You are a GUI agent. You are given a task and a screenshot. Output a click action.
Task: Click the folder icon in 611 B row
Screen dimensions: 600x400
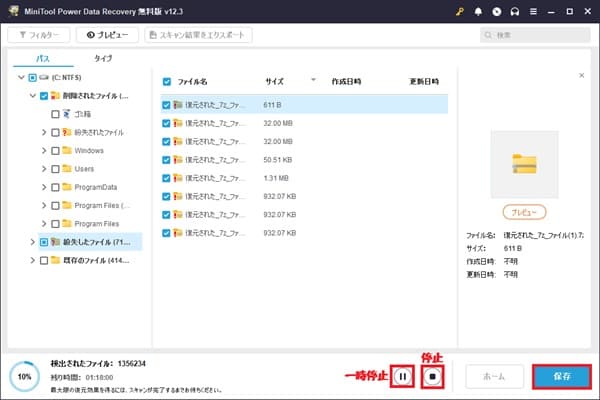click(178, 104)
